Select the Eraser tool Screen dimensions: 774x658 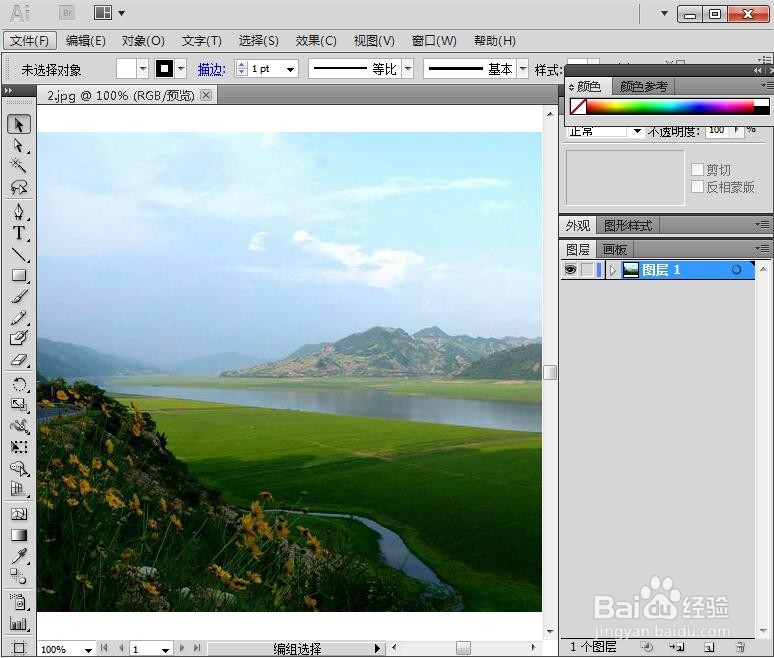[x=19, y=360]
